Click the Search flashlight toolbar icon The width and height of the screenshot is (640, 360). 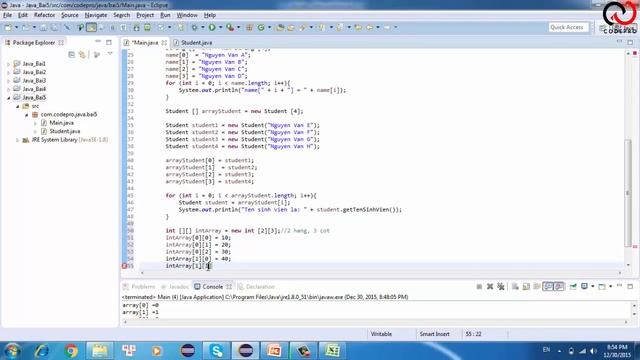(x=302, y=27)
